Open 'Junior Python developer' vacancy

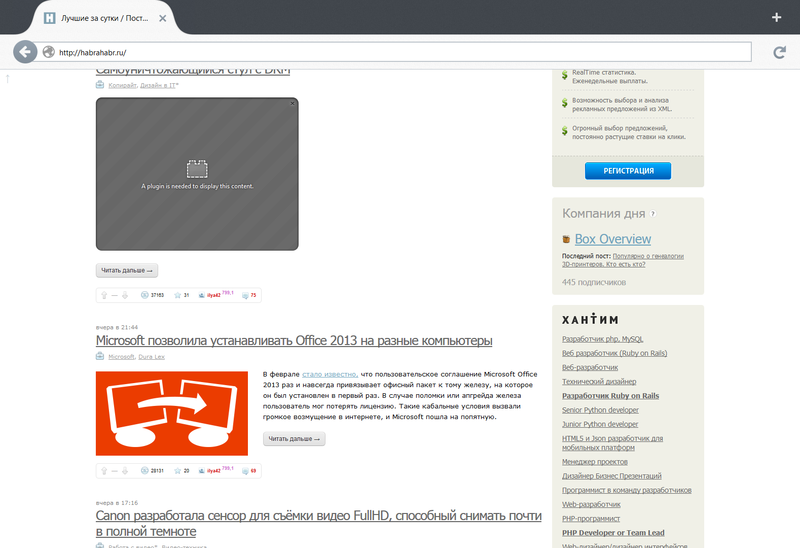tap(600, 424)
